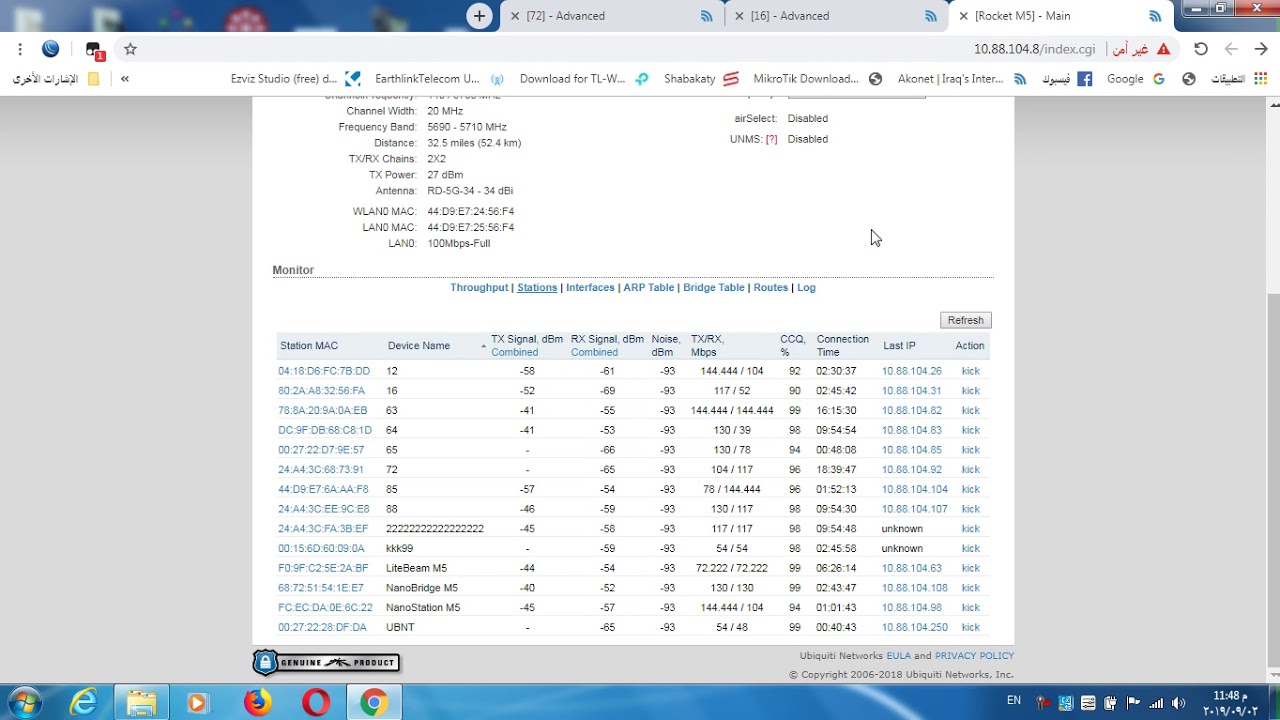
Task: Click the blue profile globe icon
Action: tap(51, 49)
